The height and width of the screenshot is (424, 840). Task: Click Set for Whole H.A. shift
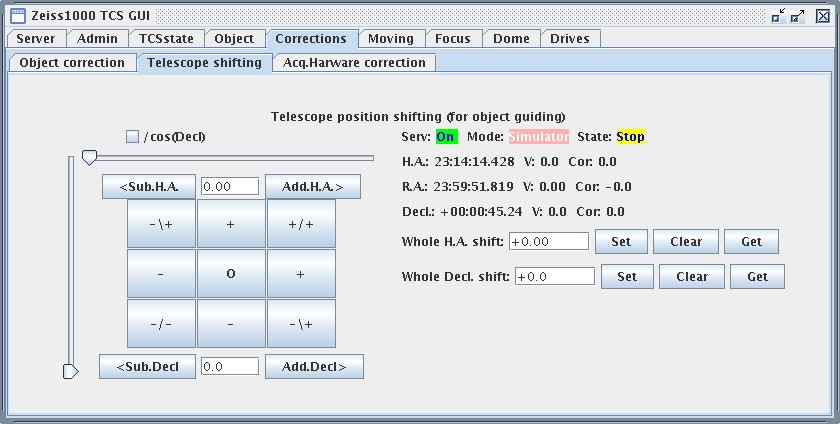pos(621,241)
